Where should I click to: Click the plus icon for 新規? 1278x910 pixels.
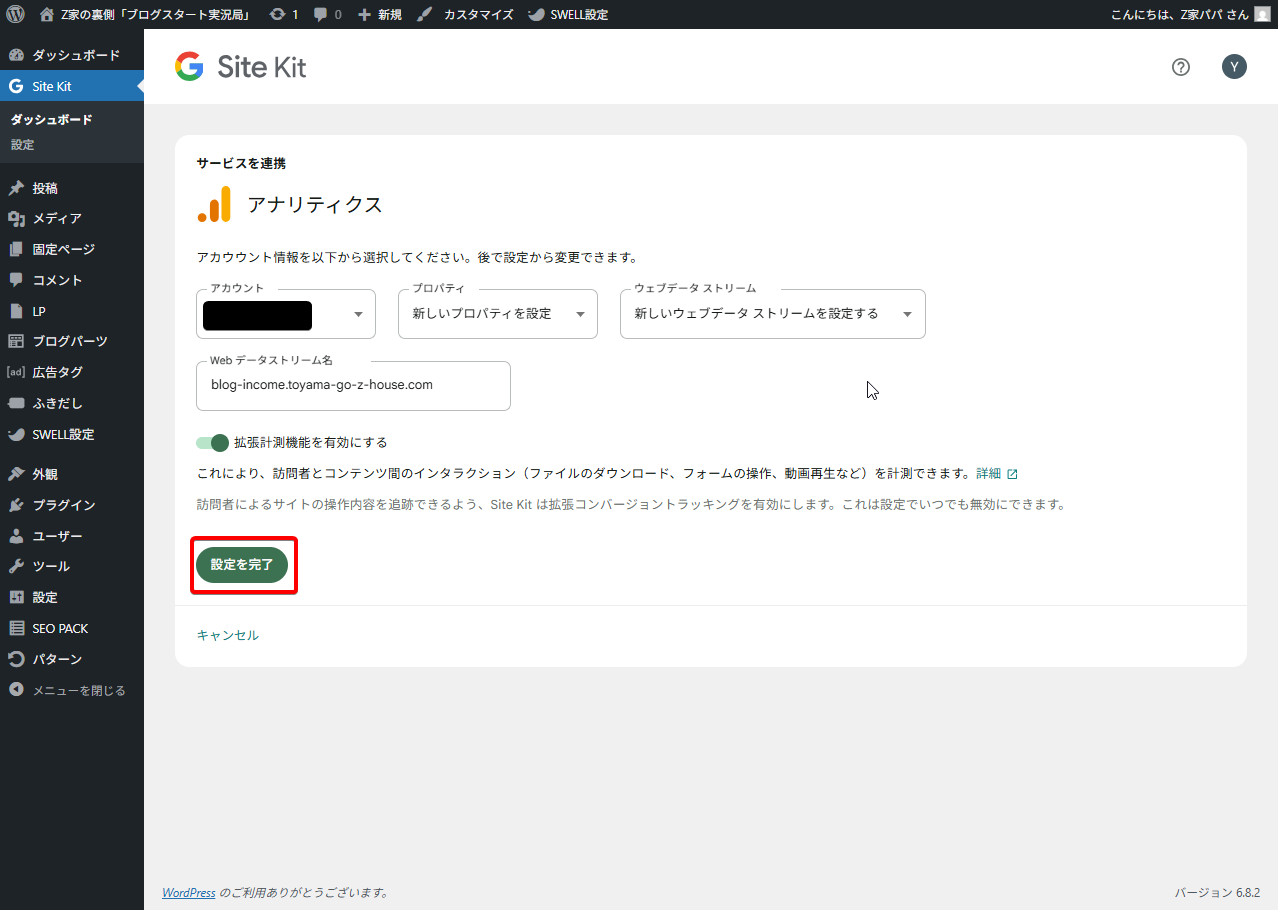(364, 14)
